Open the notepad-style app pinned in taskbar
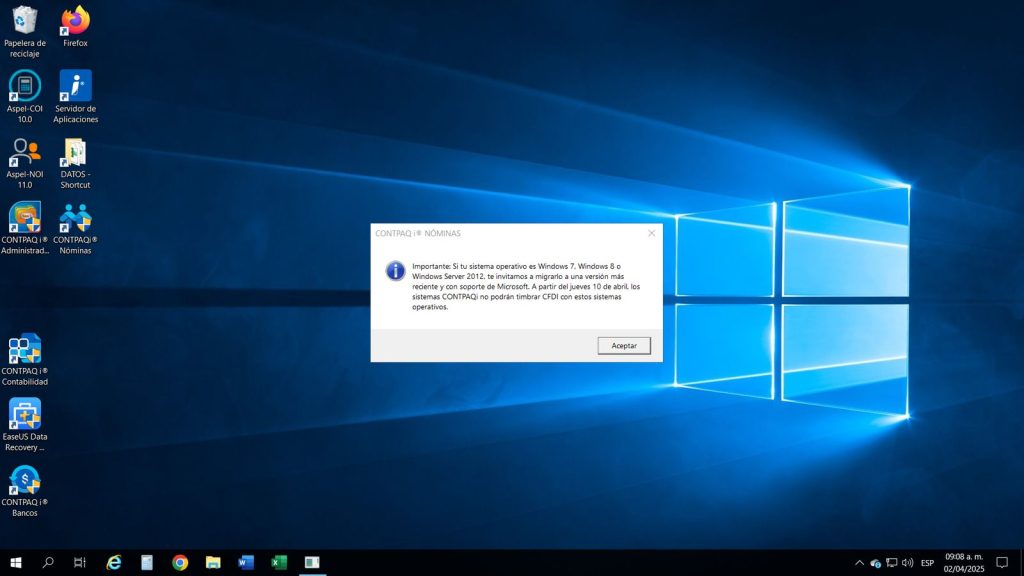Screen dimensions: 1024x576 (x=147, y=562)
